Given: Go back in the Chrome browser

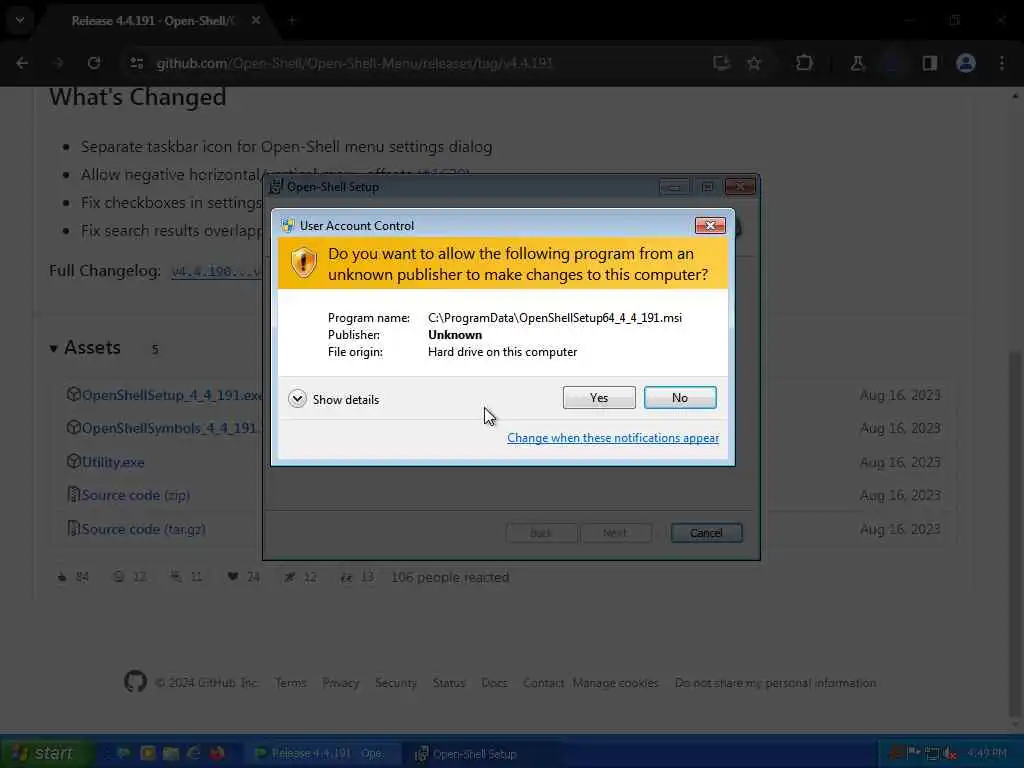Looking at the screenshot, I should pos(22,63).
